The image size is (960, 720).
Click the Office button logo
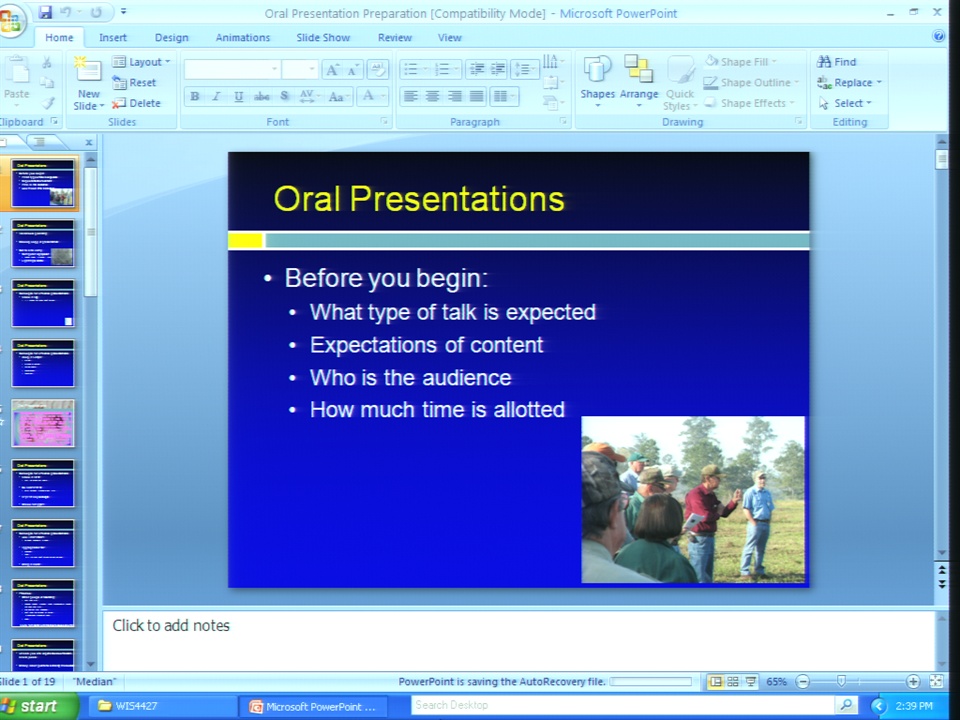pyautogui.click(x=10, y=22)
